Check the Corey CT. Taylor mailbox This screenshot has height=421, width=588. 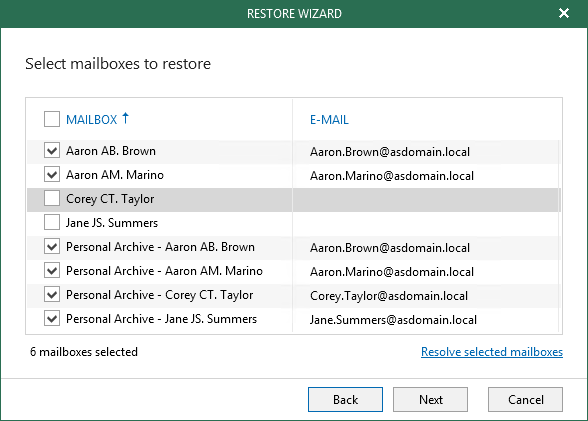click(x=52, y=199)
